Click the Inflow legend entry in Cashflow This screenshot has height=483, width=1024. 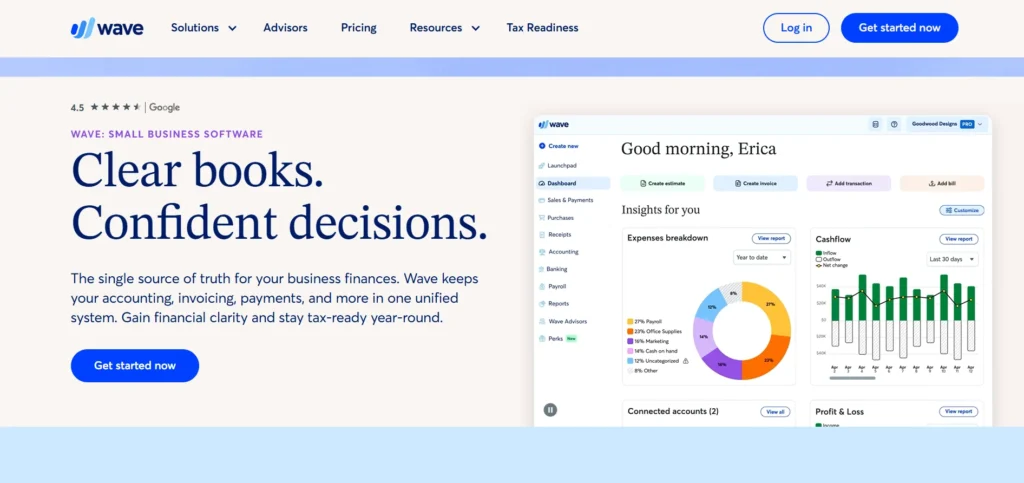tap(826, 253)
